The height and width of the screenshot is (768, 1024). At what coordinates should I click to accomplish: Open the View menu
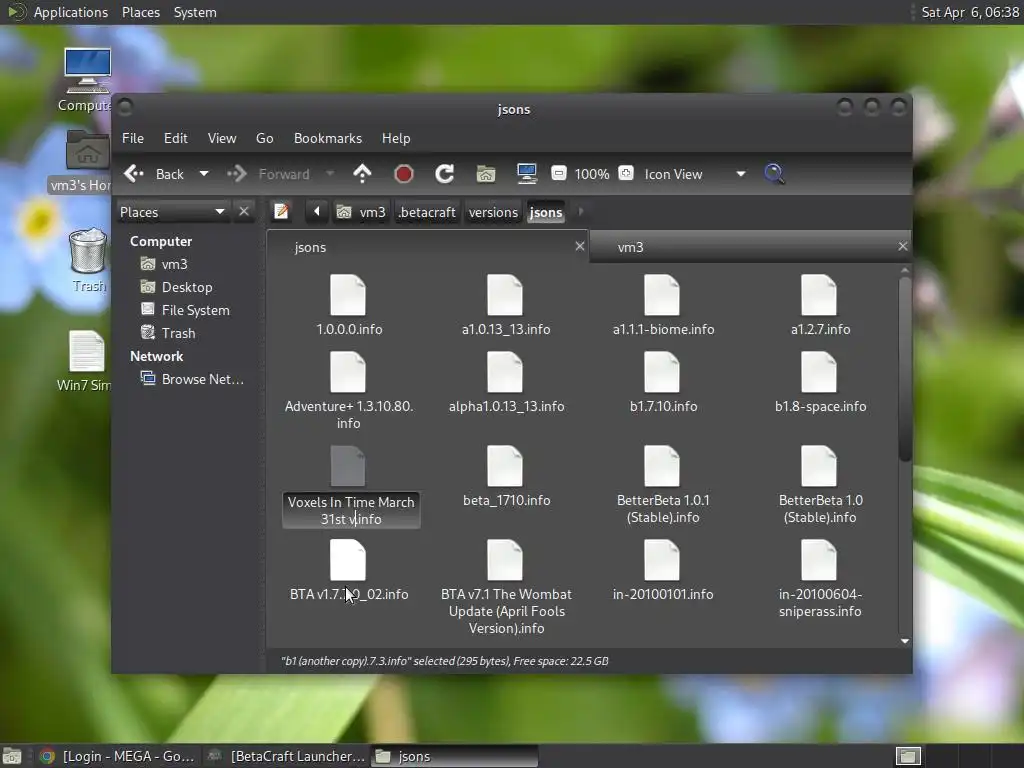[x=222, y=138]
